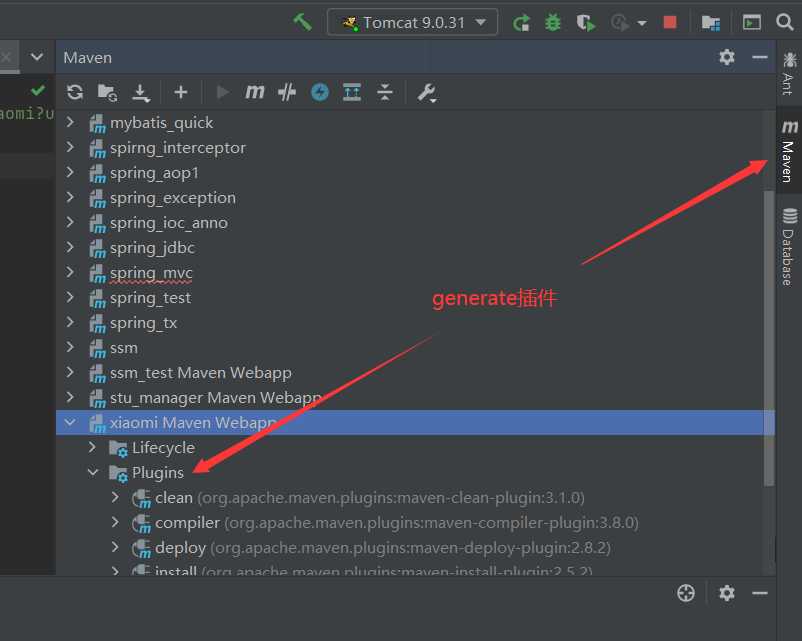The image size is (802, 641).
Task: Click the green Rerun Tomcat icon
Action: click(x=522, y=23)
